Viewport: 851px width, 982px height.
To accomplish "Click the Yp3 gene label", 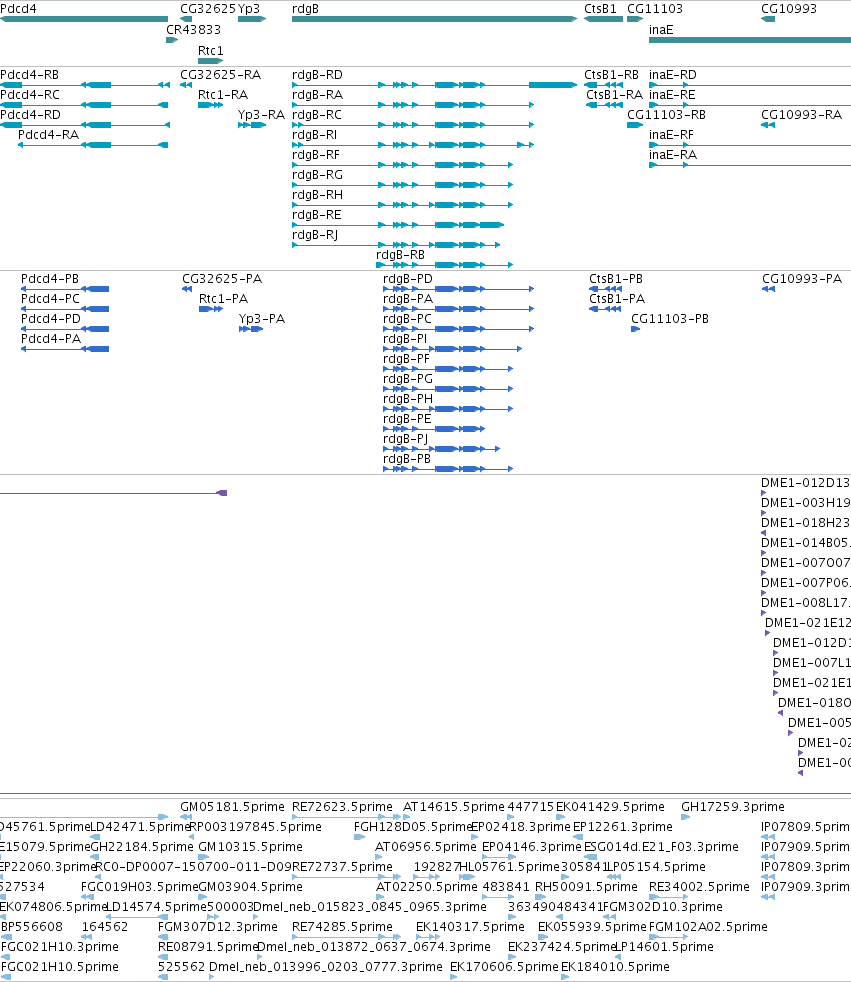I will pos(249,9).
